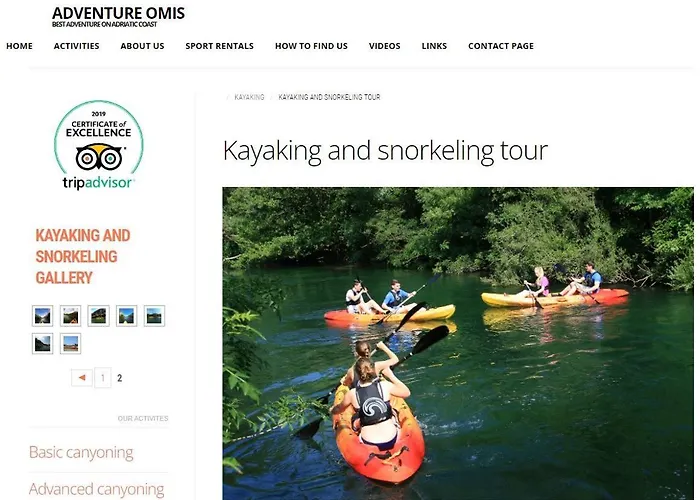Select gallery page 1

pyautogui.click(x=103, y=378)
